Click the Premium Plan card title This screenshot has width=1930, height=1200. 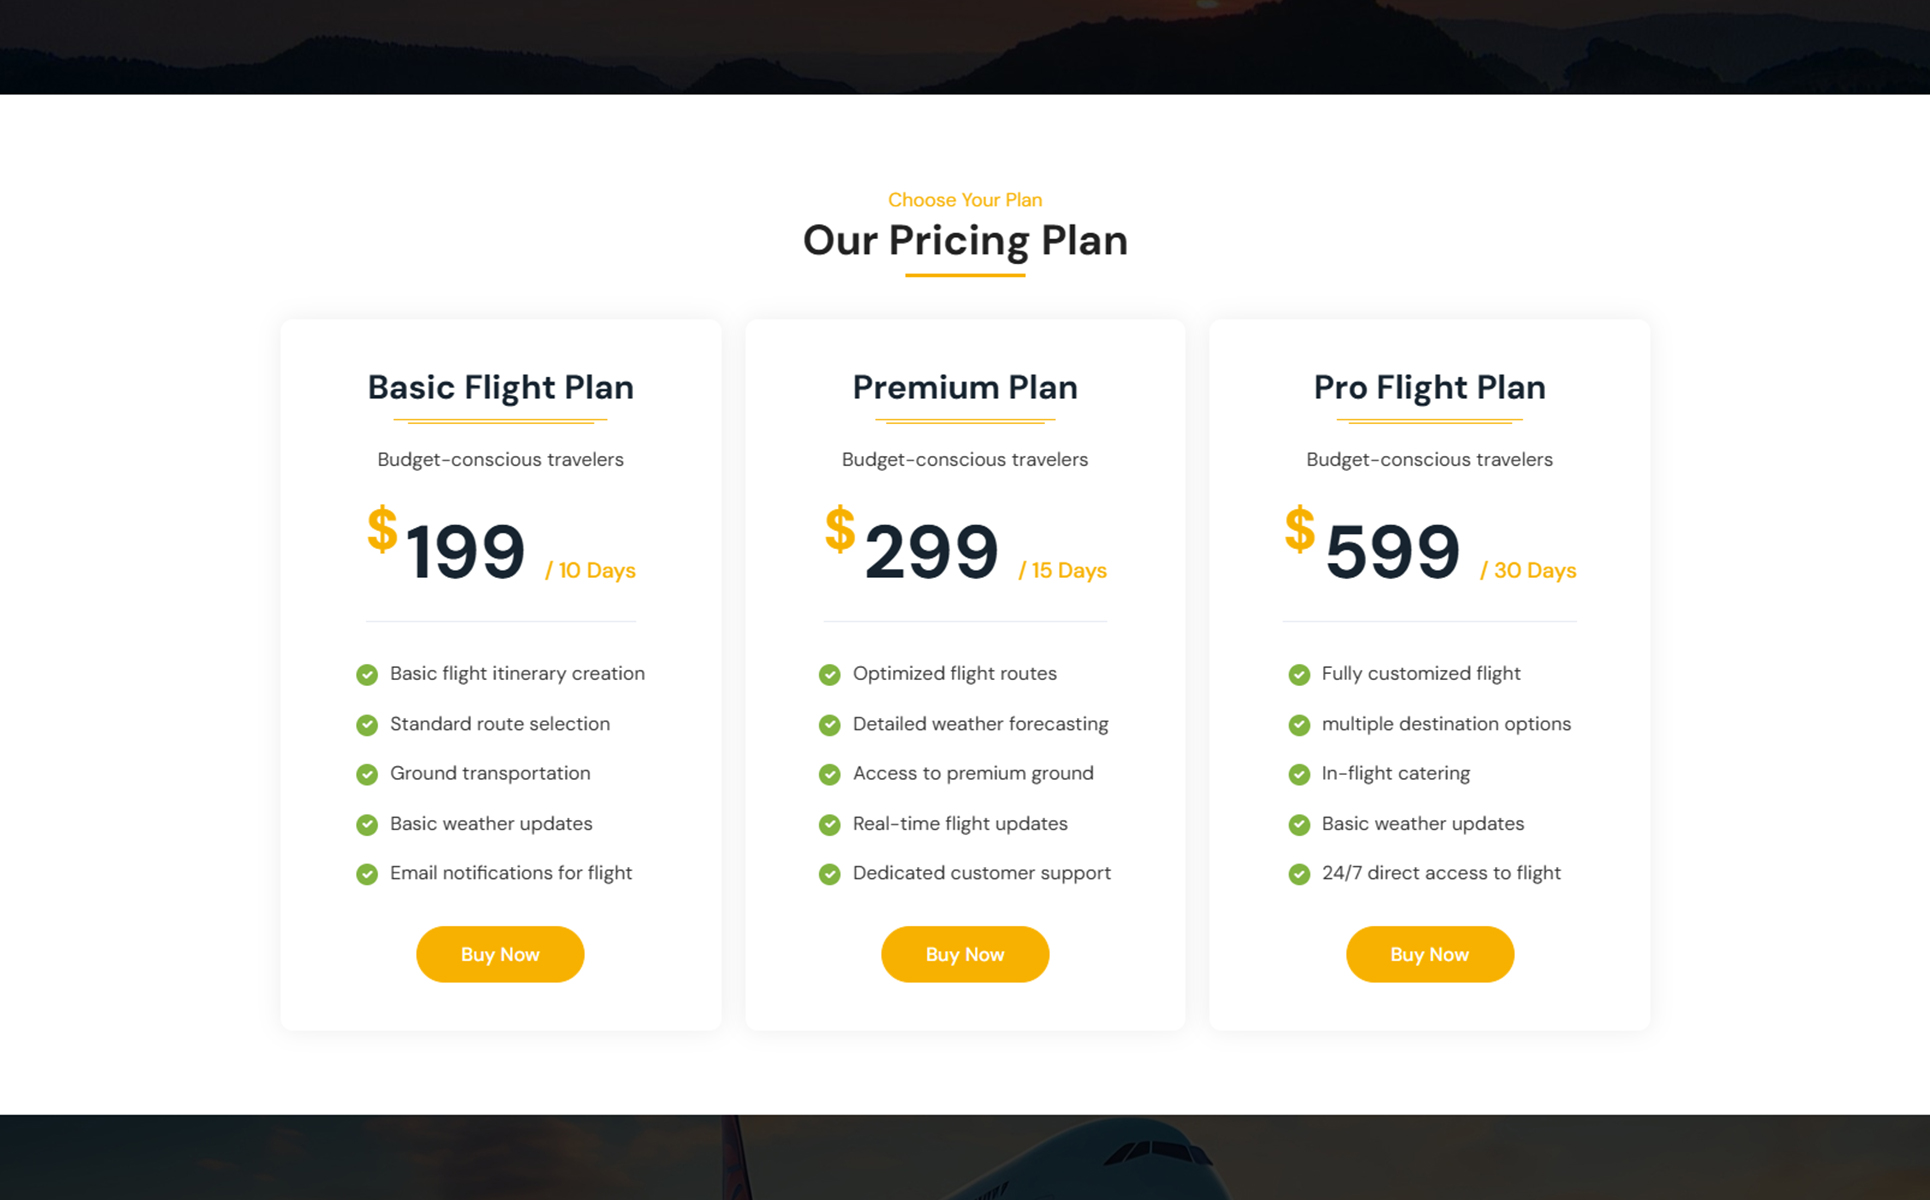pyautogui.click(x=965, y=387)
